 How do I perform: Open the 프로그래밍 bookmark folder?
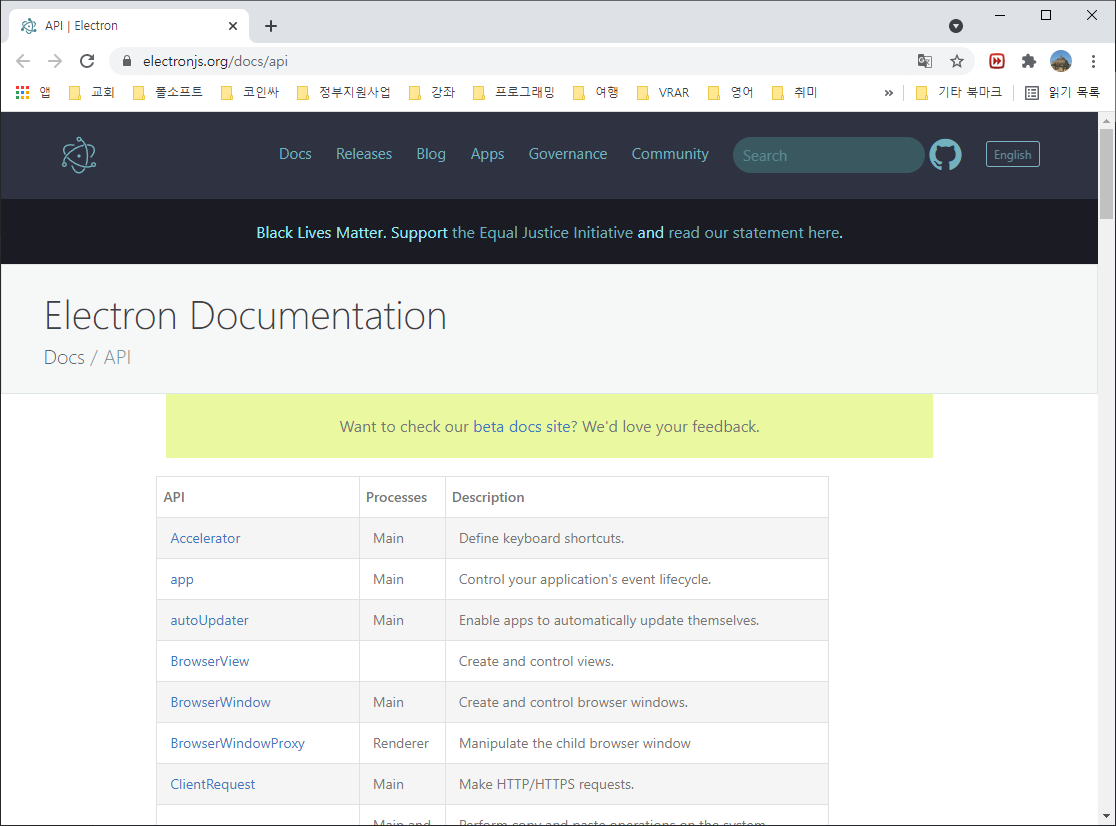(x=514, y=92)
